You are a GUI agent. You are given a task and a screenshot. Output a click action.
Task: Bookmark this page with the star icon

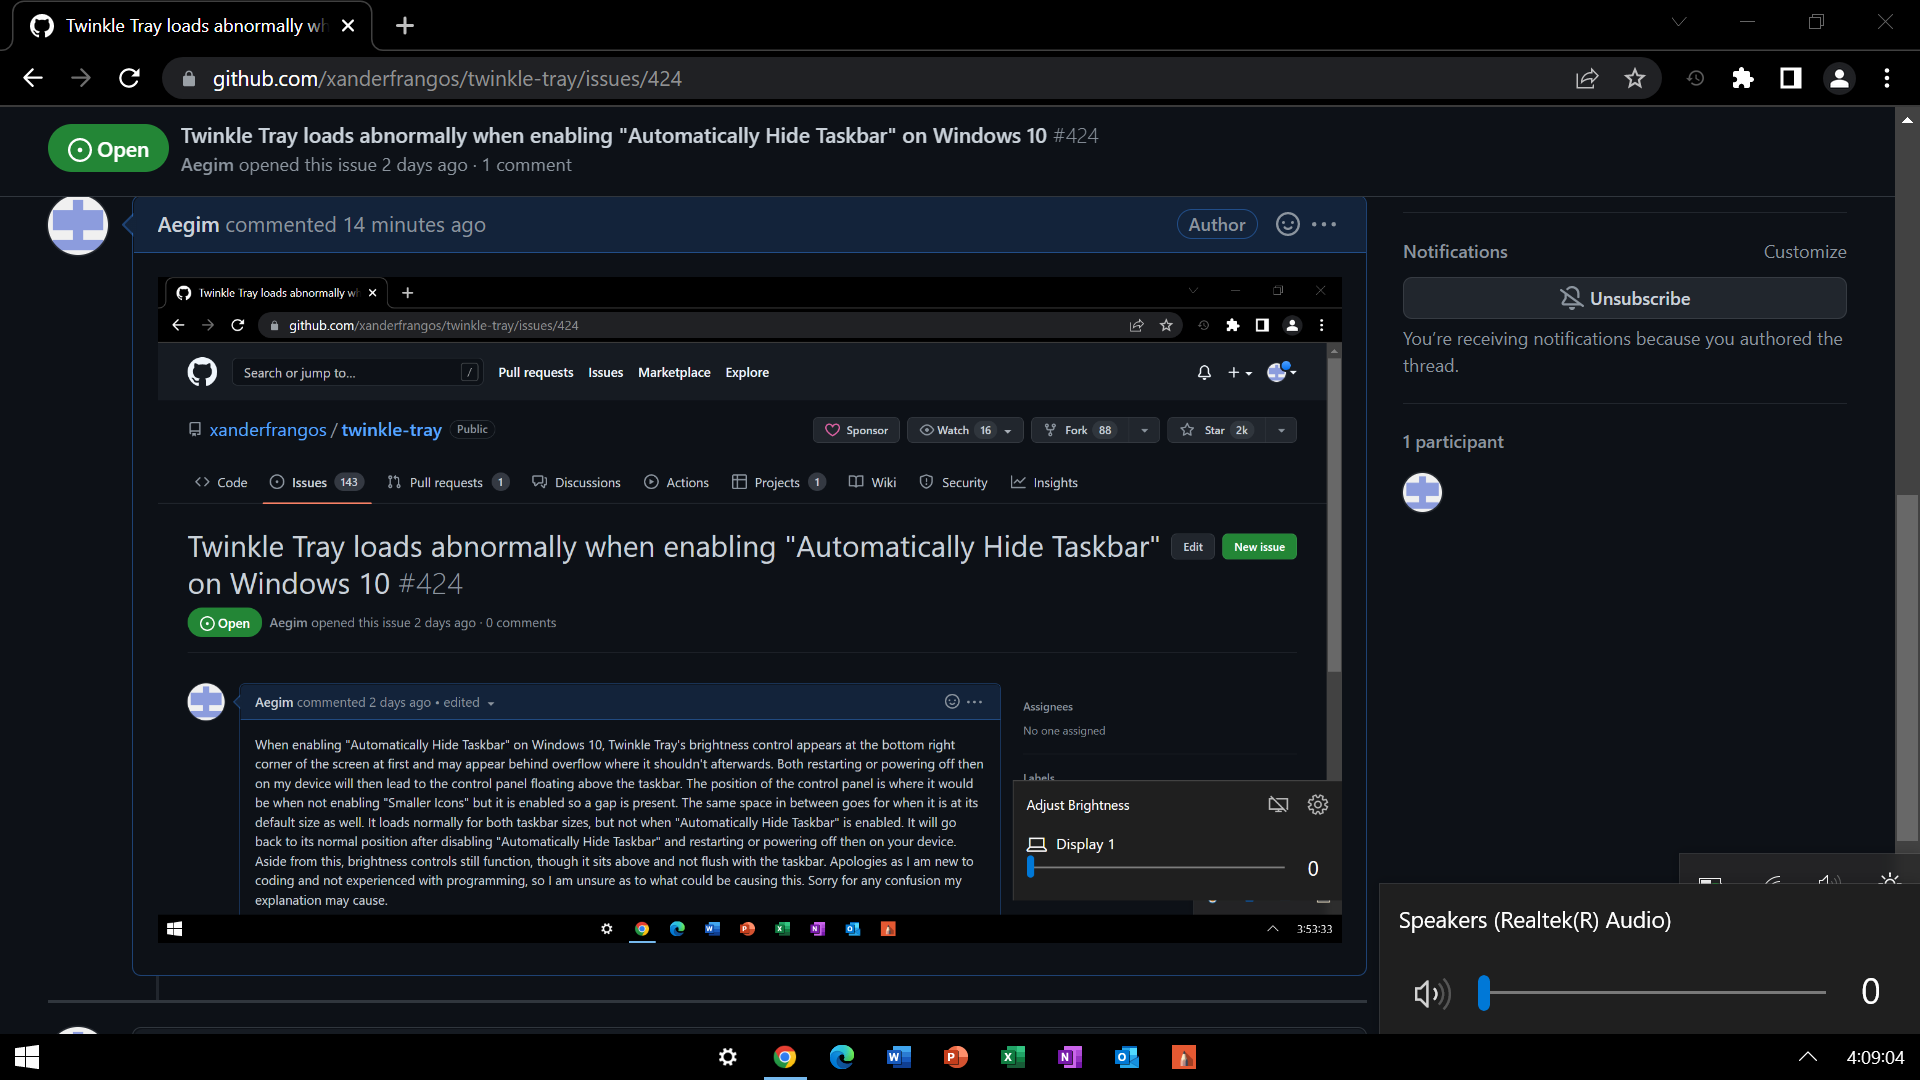(1635, 78)
